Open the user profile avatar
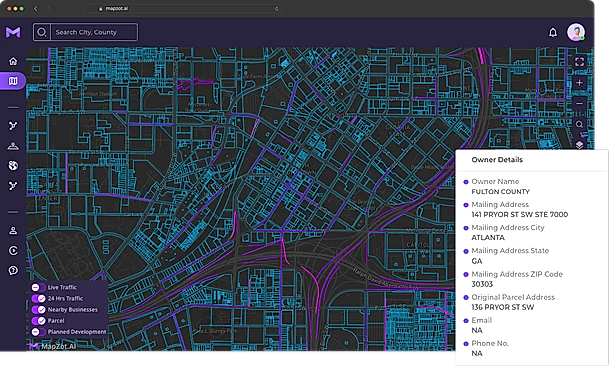Screen dimensions: 611x368 tap(576, 32)
